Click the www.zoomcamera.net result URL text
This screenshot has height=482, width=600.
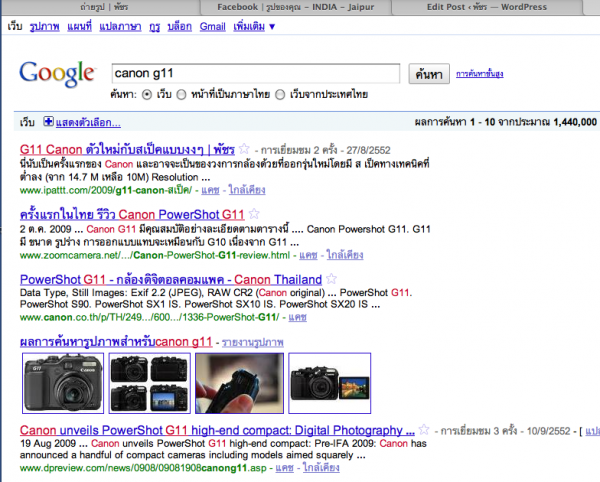coord(155,255)
